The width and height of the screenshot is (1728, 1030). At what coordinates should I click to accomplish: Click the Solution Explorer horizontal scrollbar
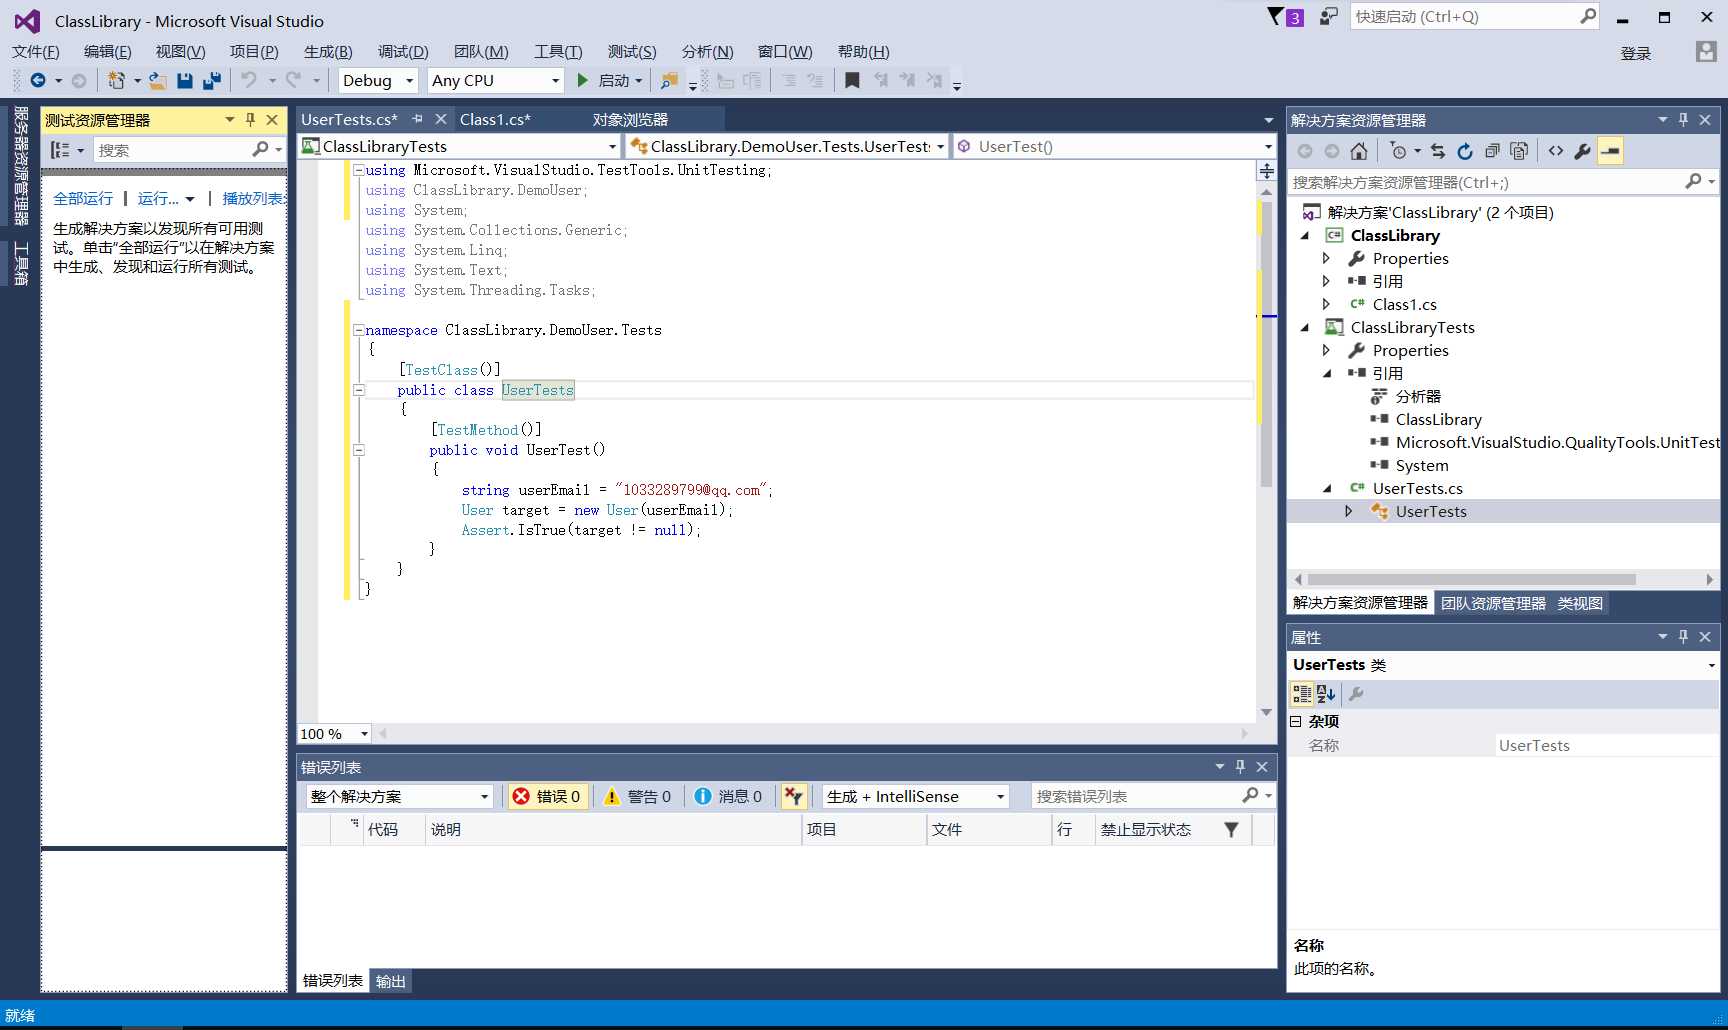pos(1472,579)
